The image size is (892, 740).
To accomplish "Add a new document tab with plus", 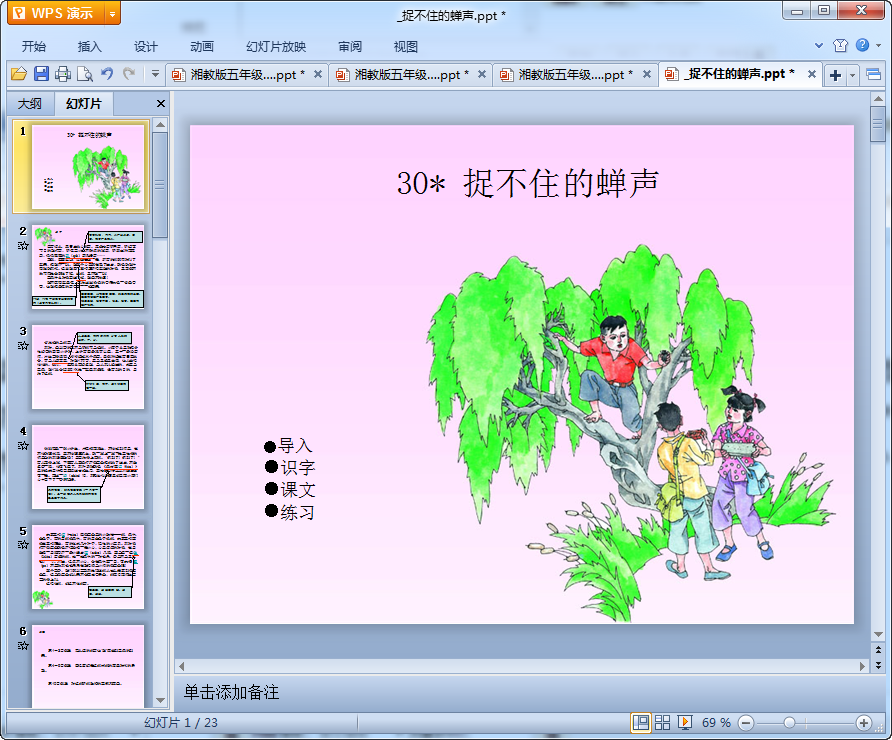I will pos(835,75).
